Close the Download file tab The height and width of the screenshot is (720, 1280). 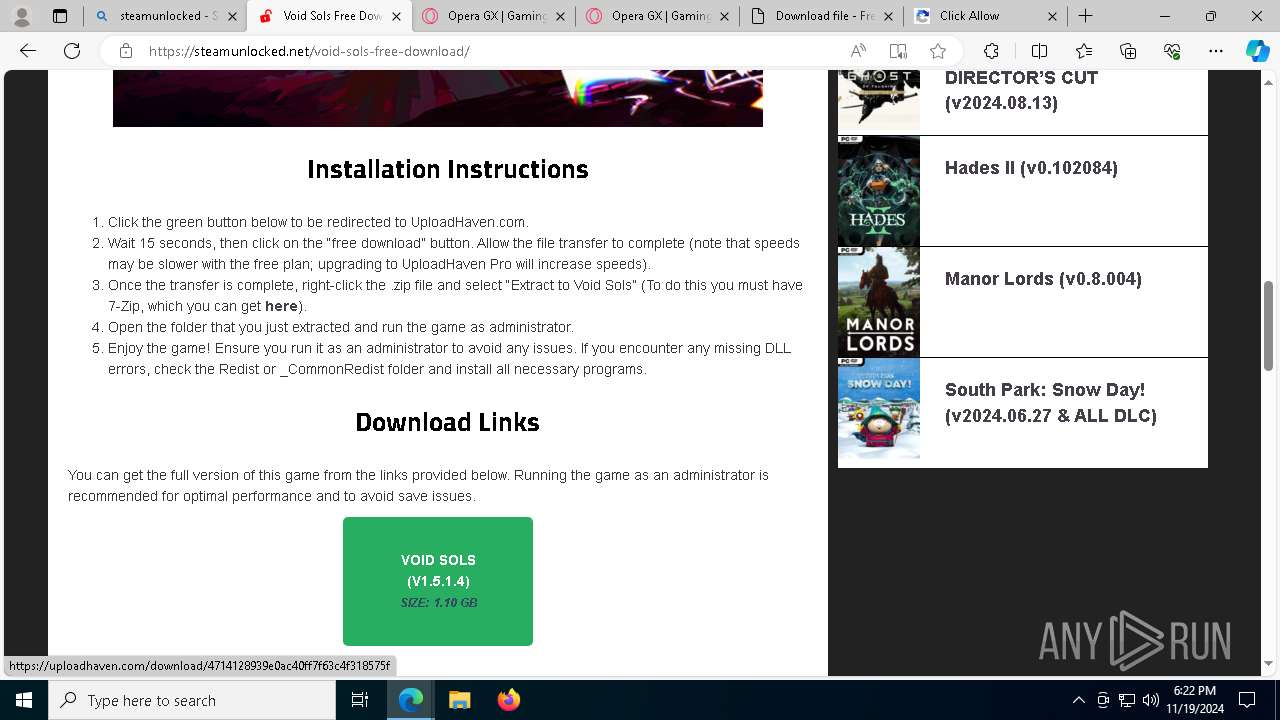tap(888, 16)
